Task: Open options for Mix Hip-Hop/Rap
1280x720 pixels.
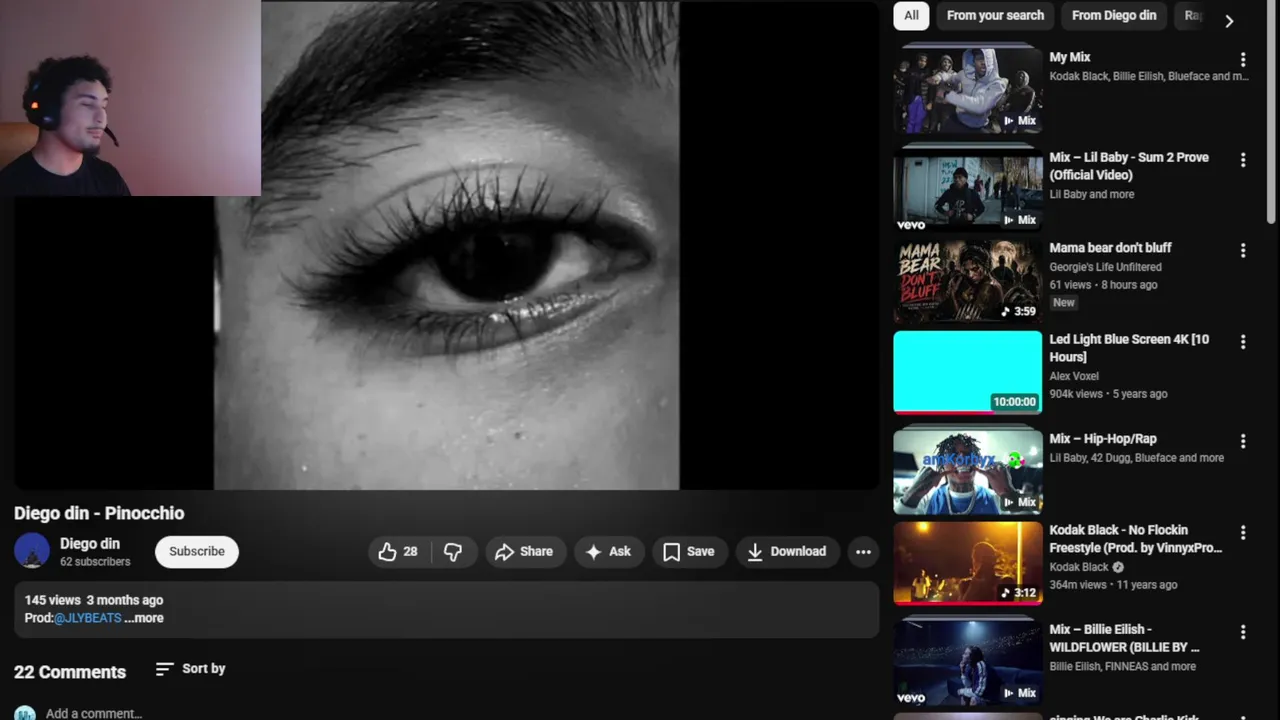Action: point(1243,441)
